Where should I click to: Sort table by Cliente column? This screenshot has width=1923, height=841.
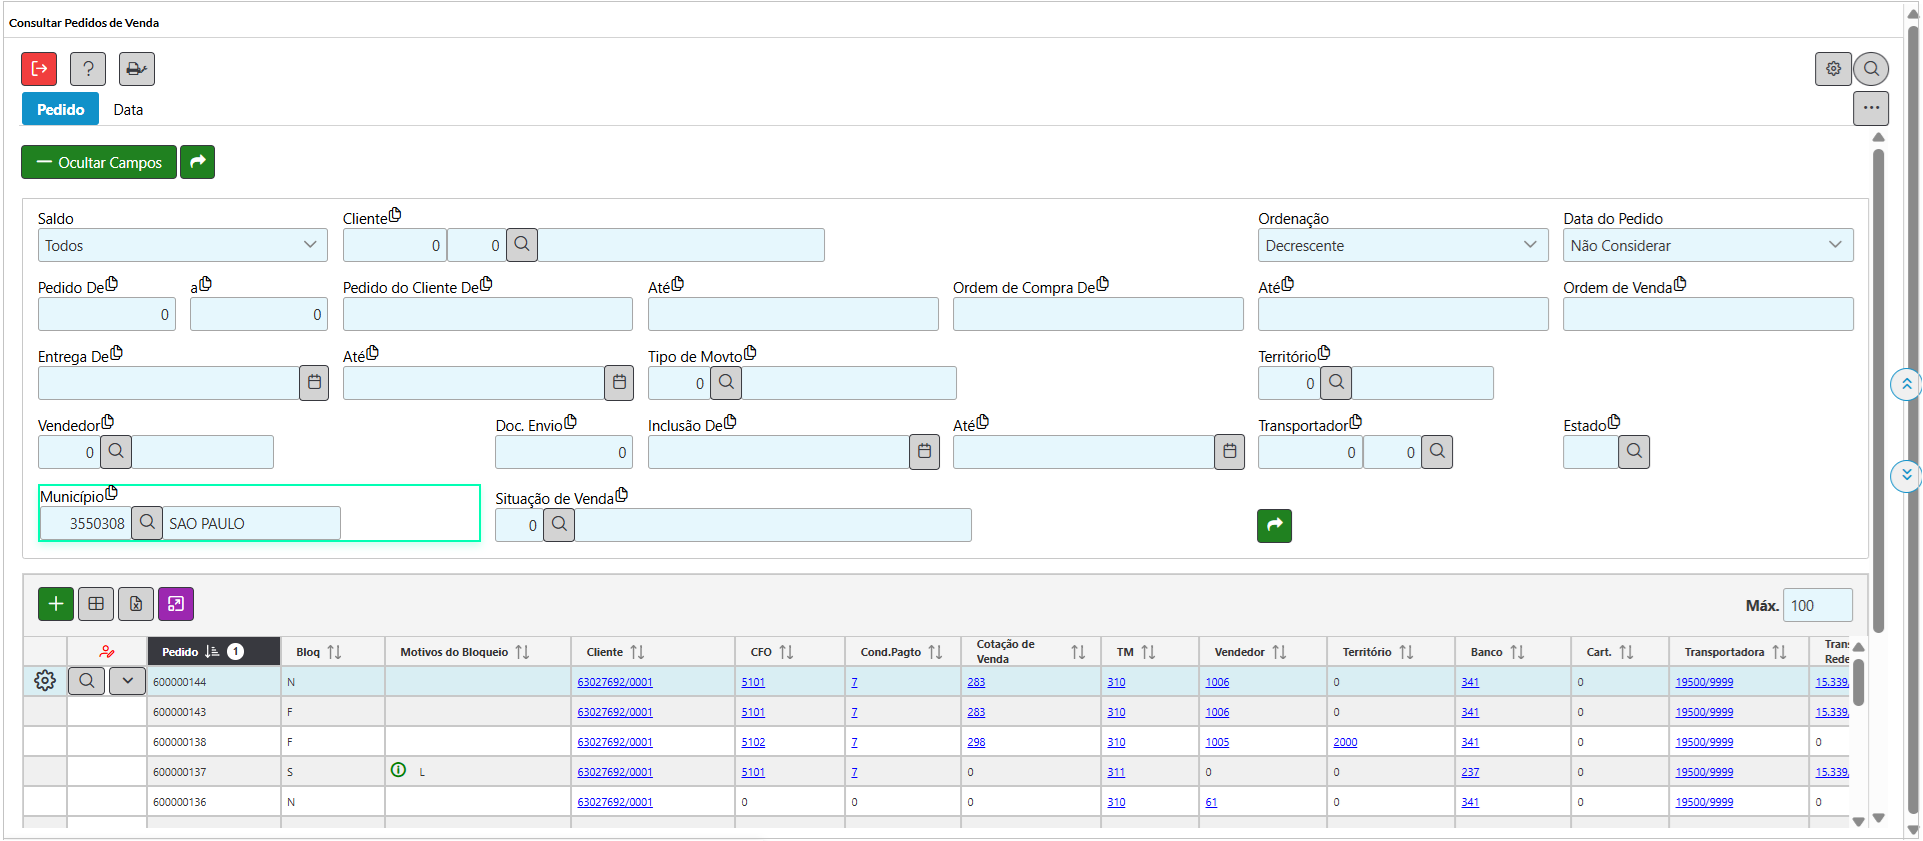[637, 652]
